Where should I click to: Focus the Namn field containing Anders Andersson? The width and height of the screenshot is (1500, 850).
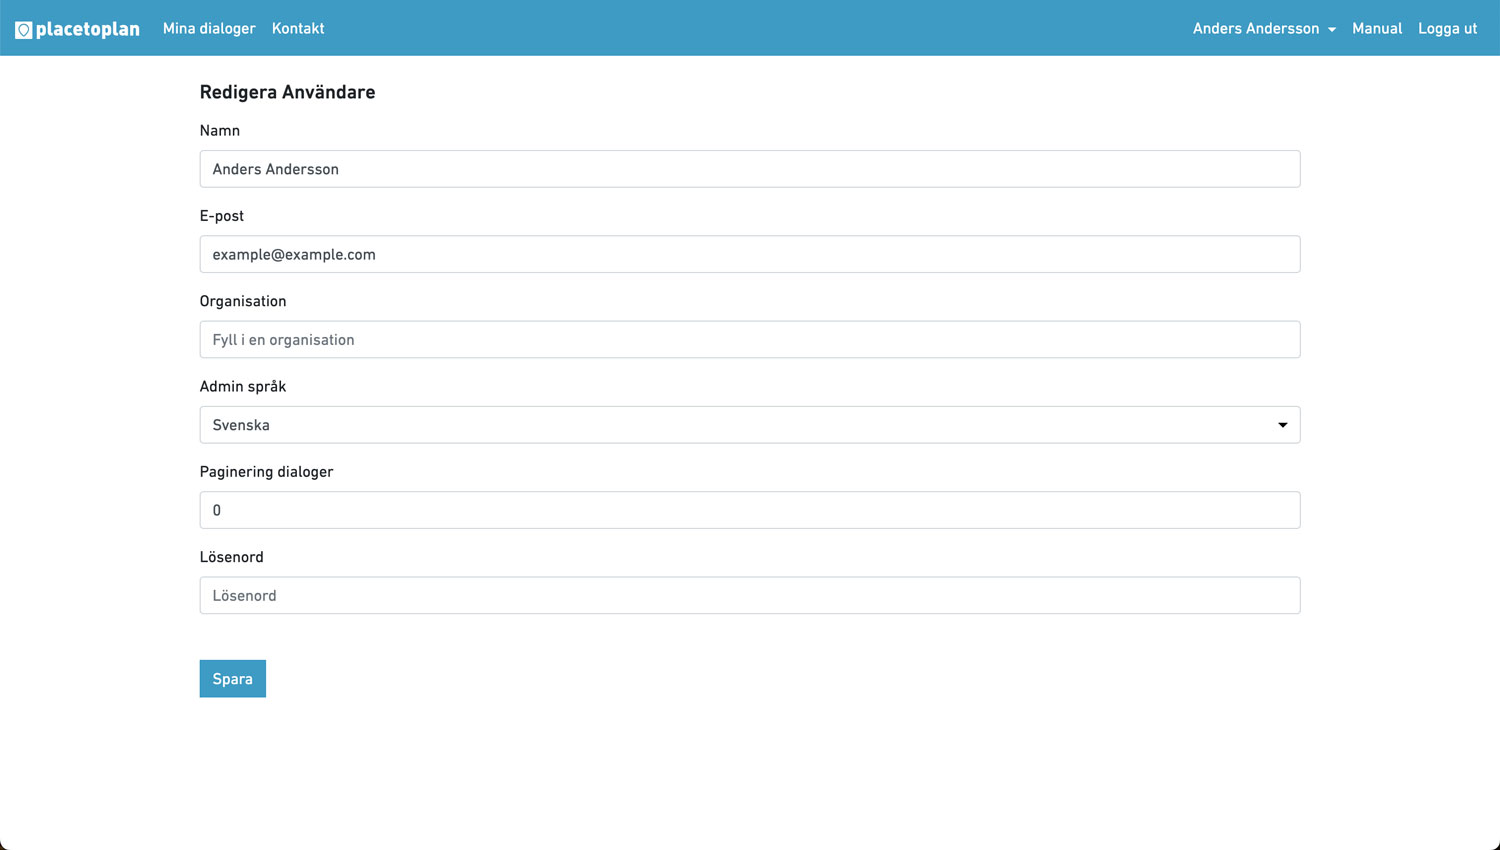click(750, 169)
